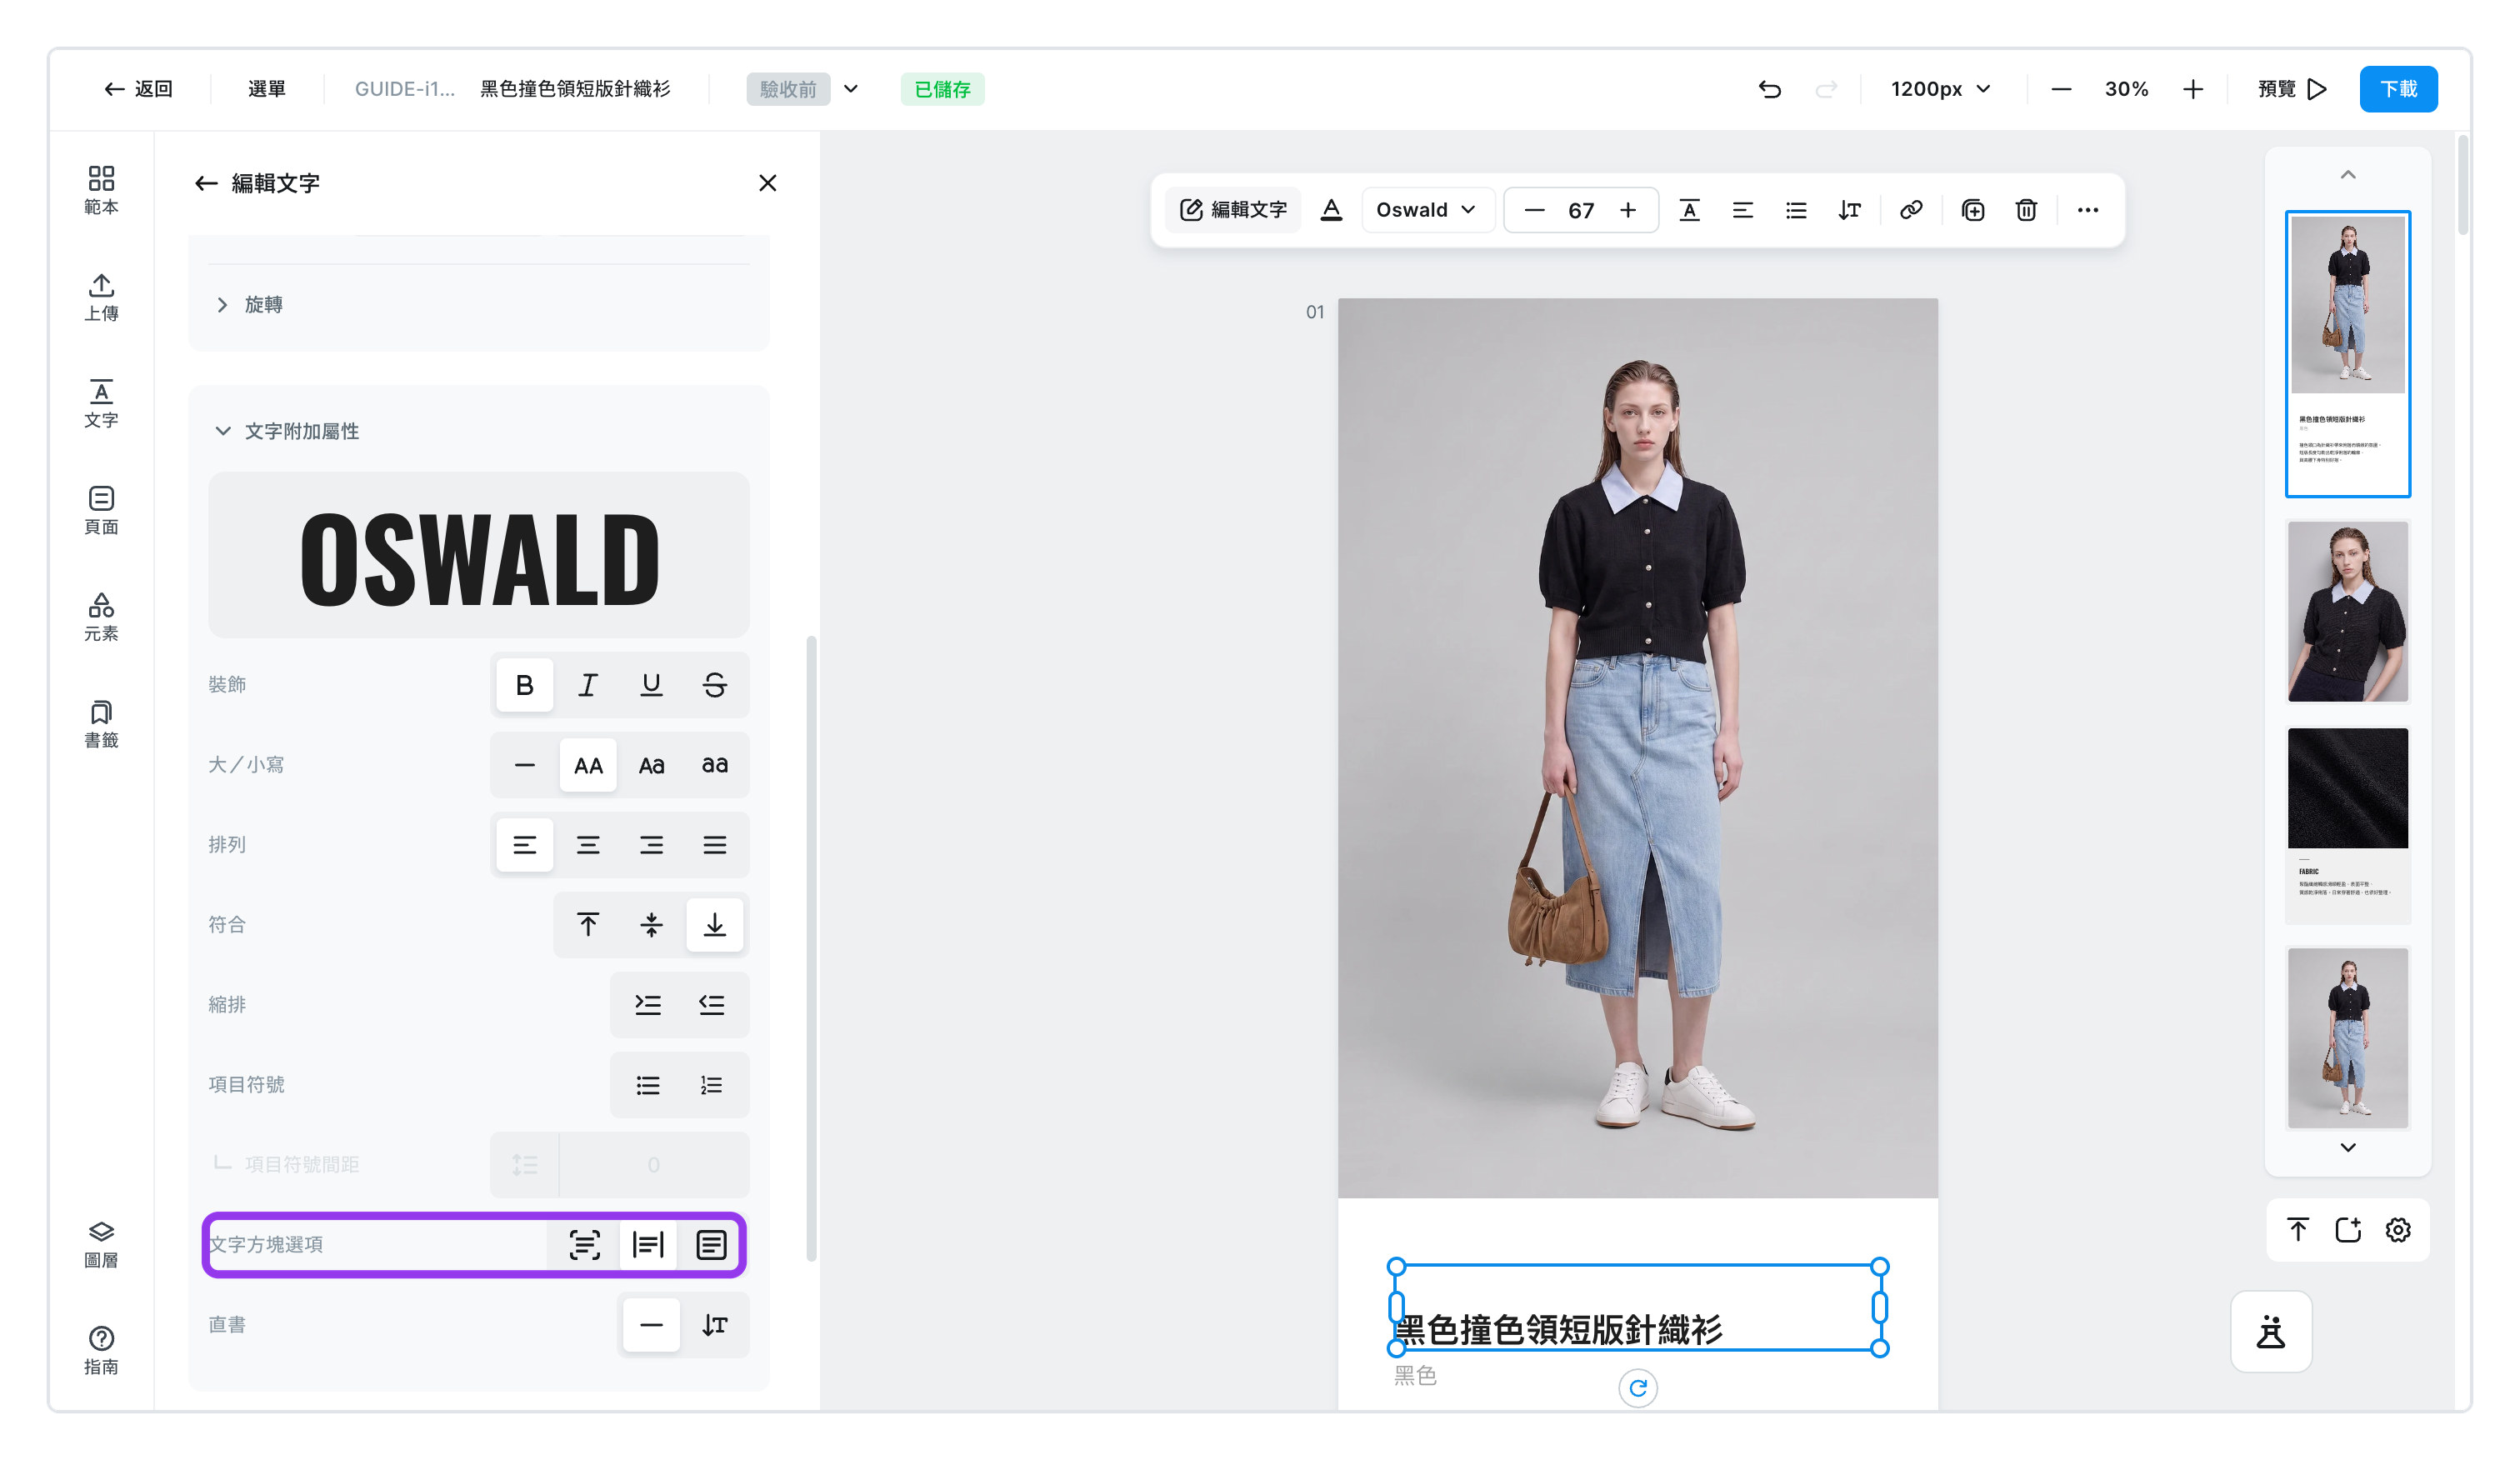
Task: Select top vertical fit in 符合 row
Action: pyautogui.click(x=588, y=925)
